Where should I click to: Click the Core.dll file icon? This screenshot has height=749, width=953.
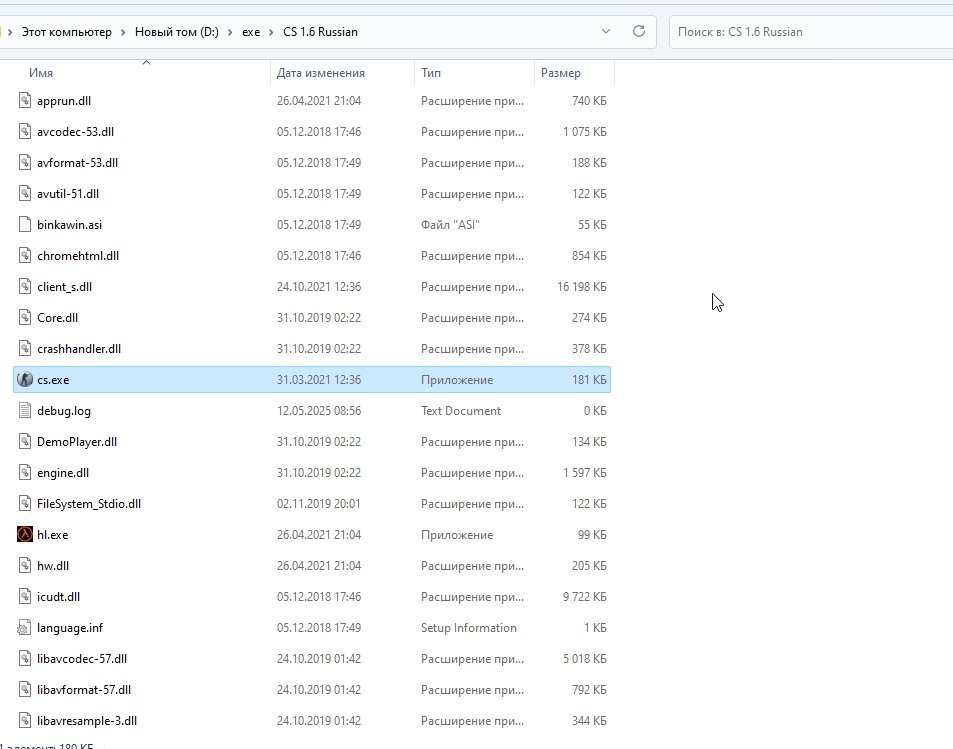[24, 317]
